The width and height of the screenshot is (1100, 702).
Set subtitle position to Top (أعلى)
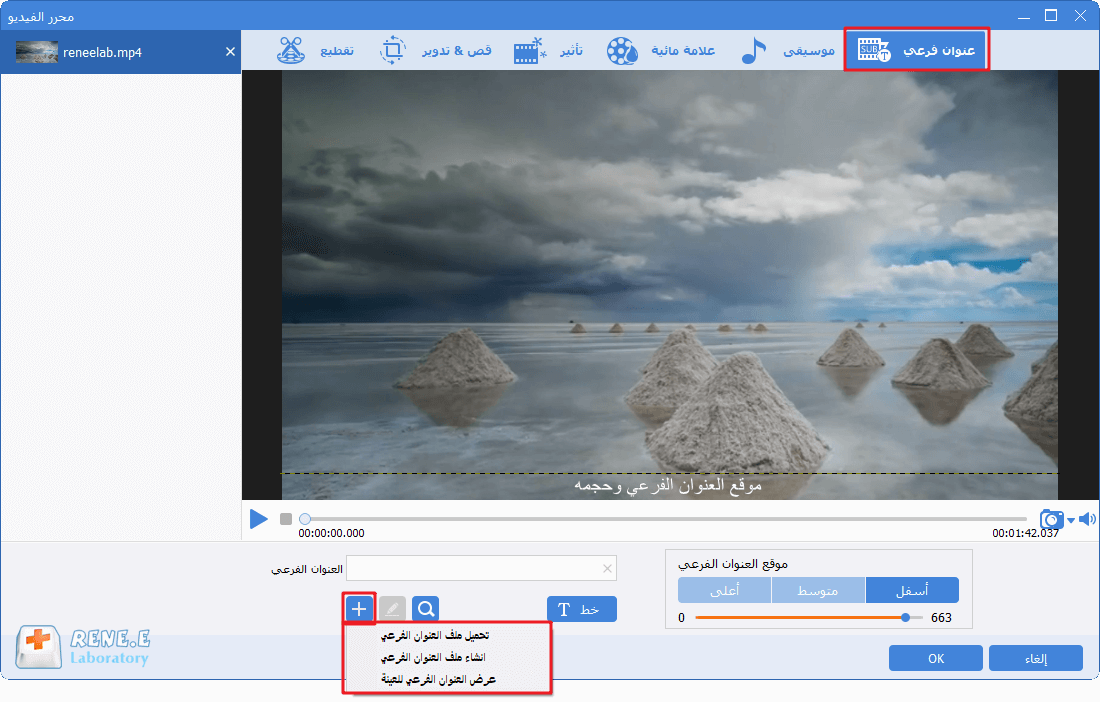coord(725,590)
